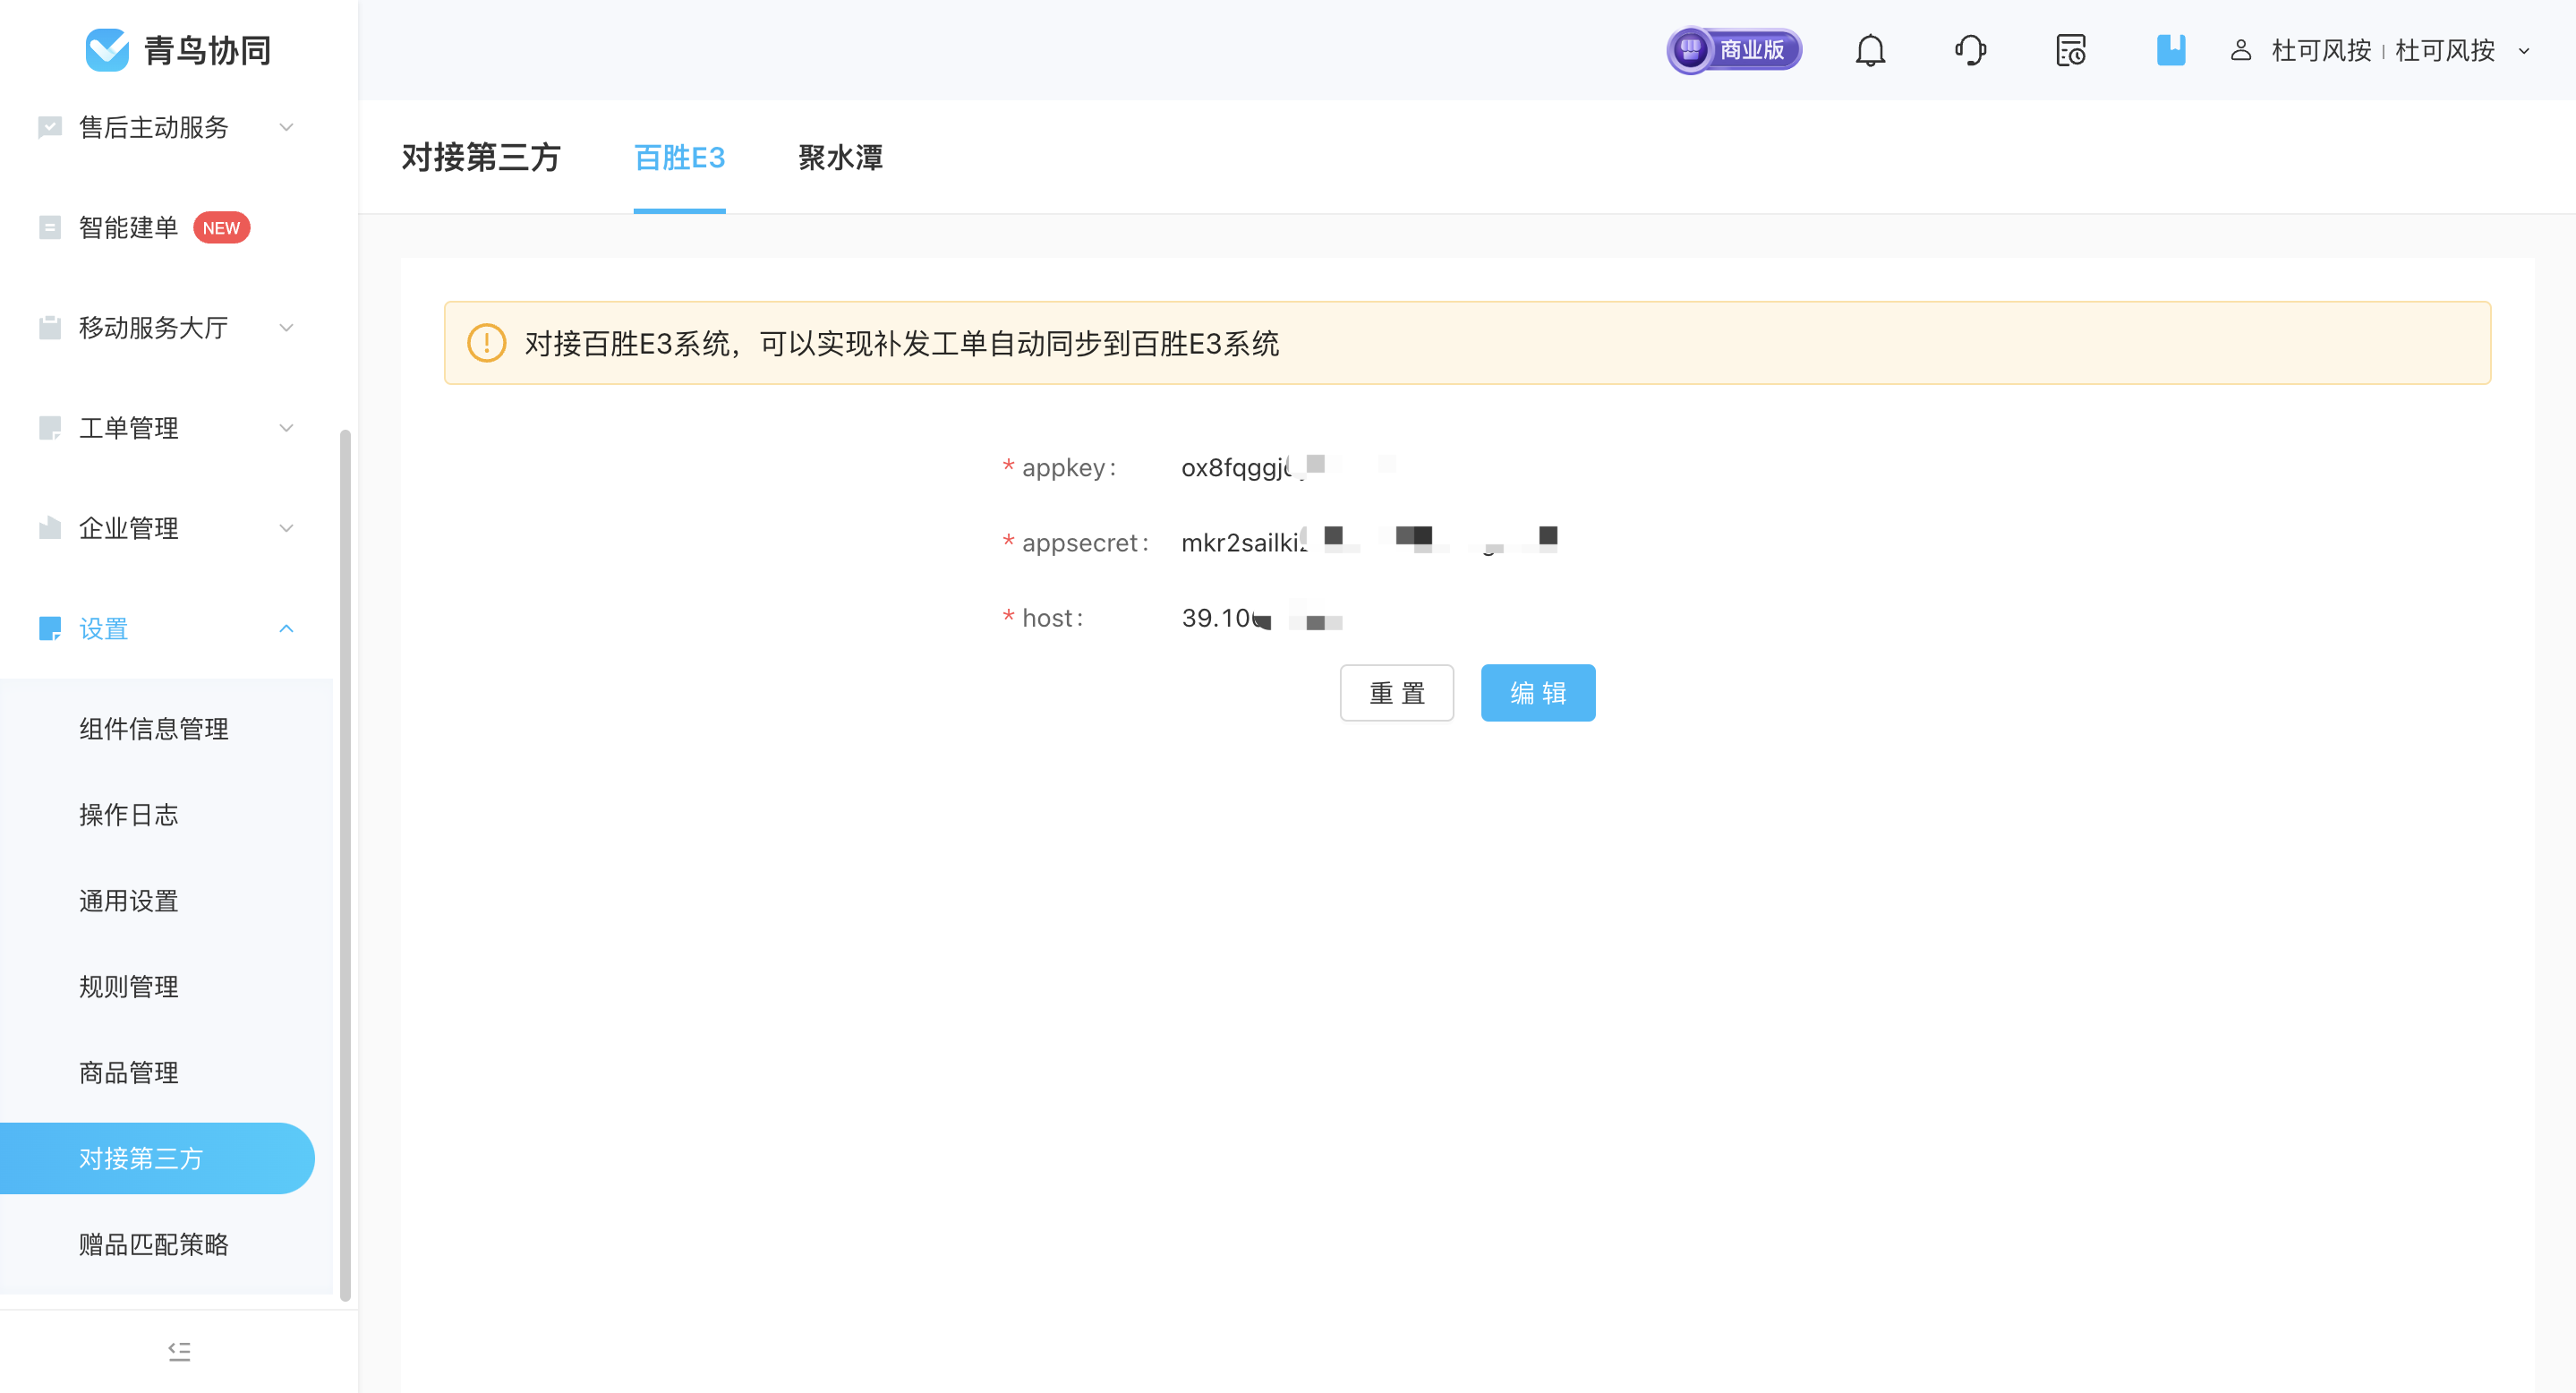Collapse the sidebar with fold icon
The width and height of the screenshot is (2576, 1393).
tap(179, 1352)
